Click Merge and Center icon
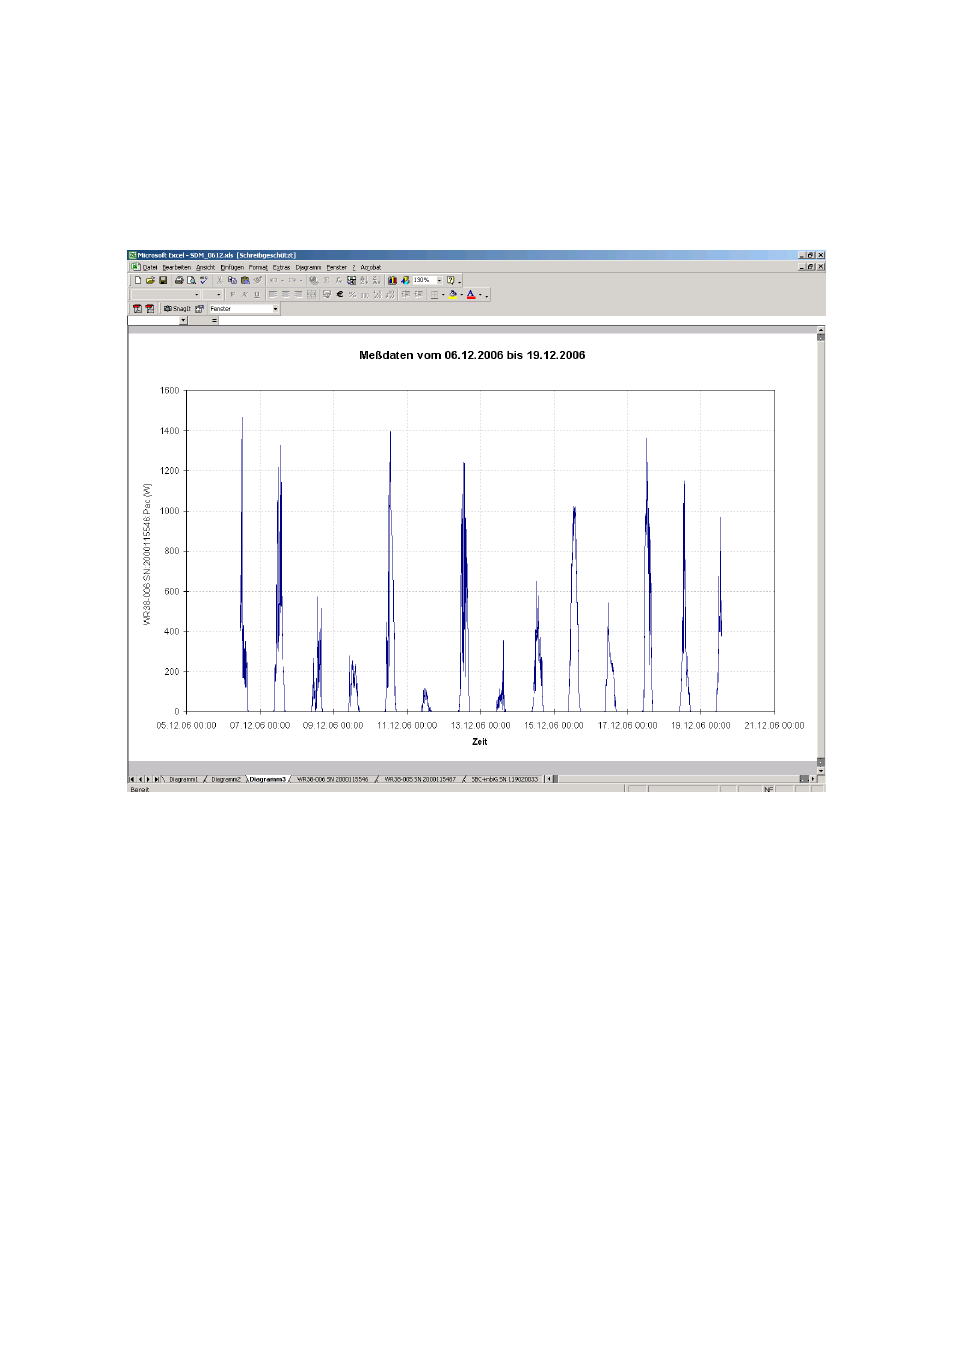954x1351 pixels. (x=311, y=295)
